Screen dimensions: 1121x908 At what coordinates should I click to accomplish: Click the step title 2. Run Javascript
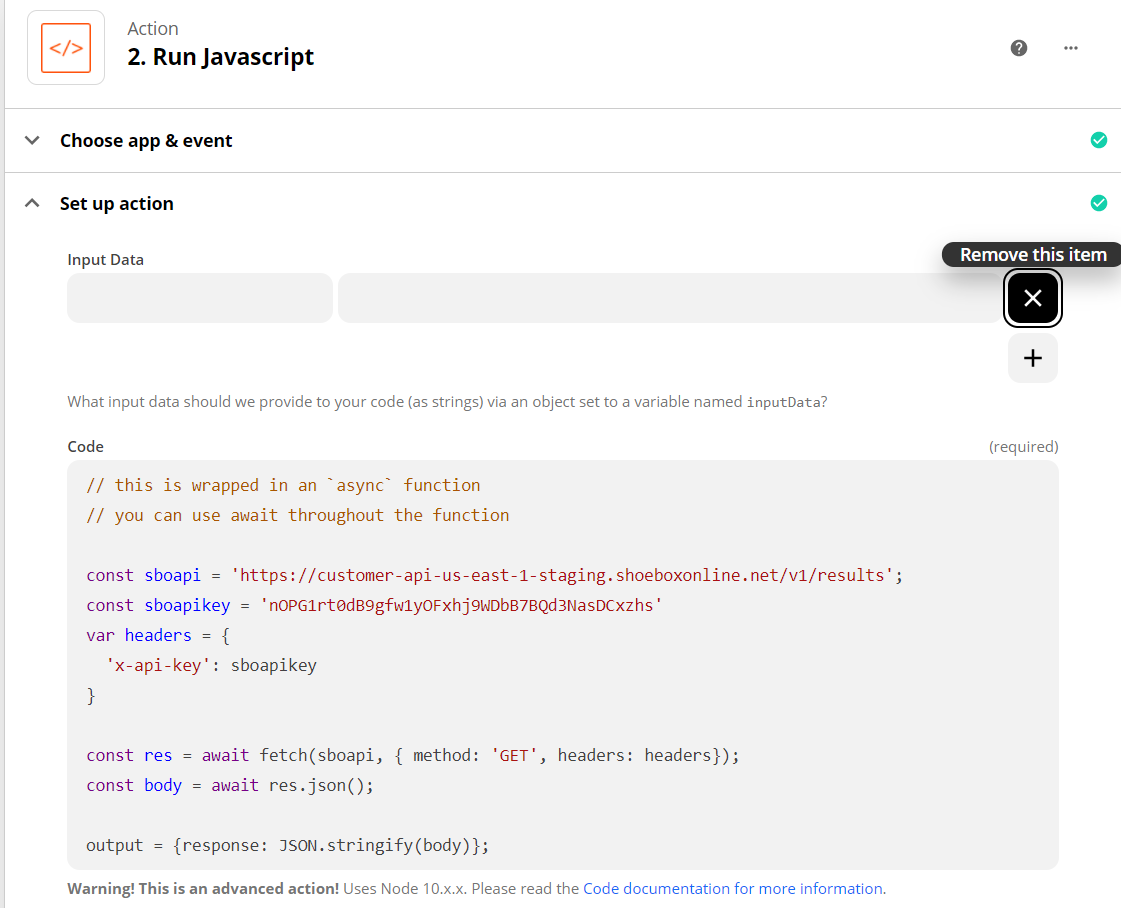(x=220, y=57)
